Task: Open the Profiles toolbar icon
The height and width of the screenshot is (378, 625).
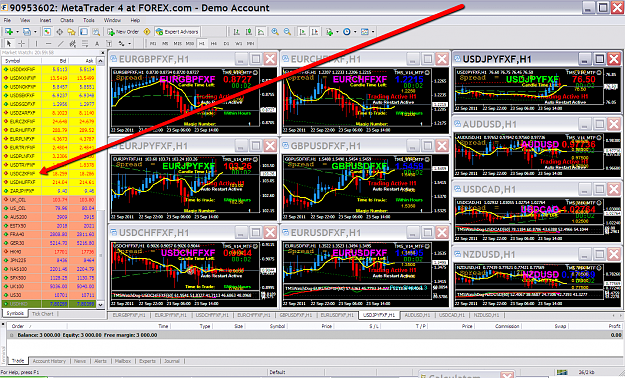Action: point(27,32)
